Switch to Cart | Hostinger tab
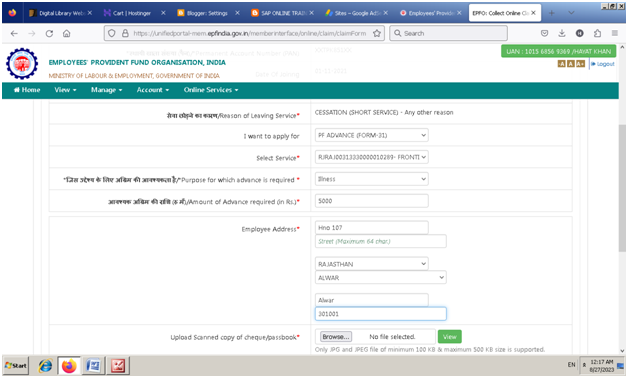628x378 pixels. (x=131, y=13)
